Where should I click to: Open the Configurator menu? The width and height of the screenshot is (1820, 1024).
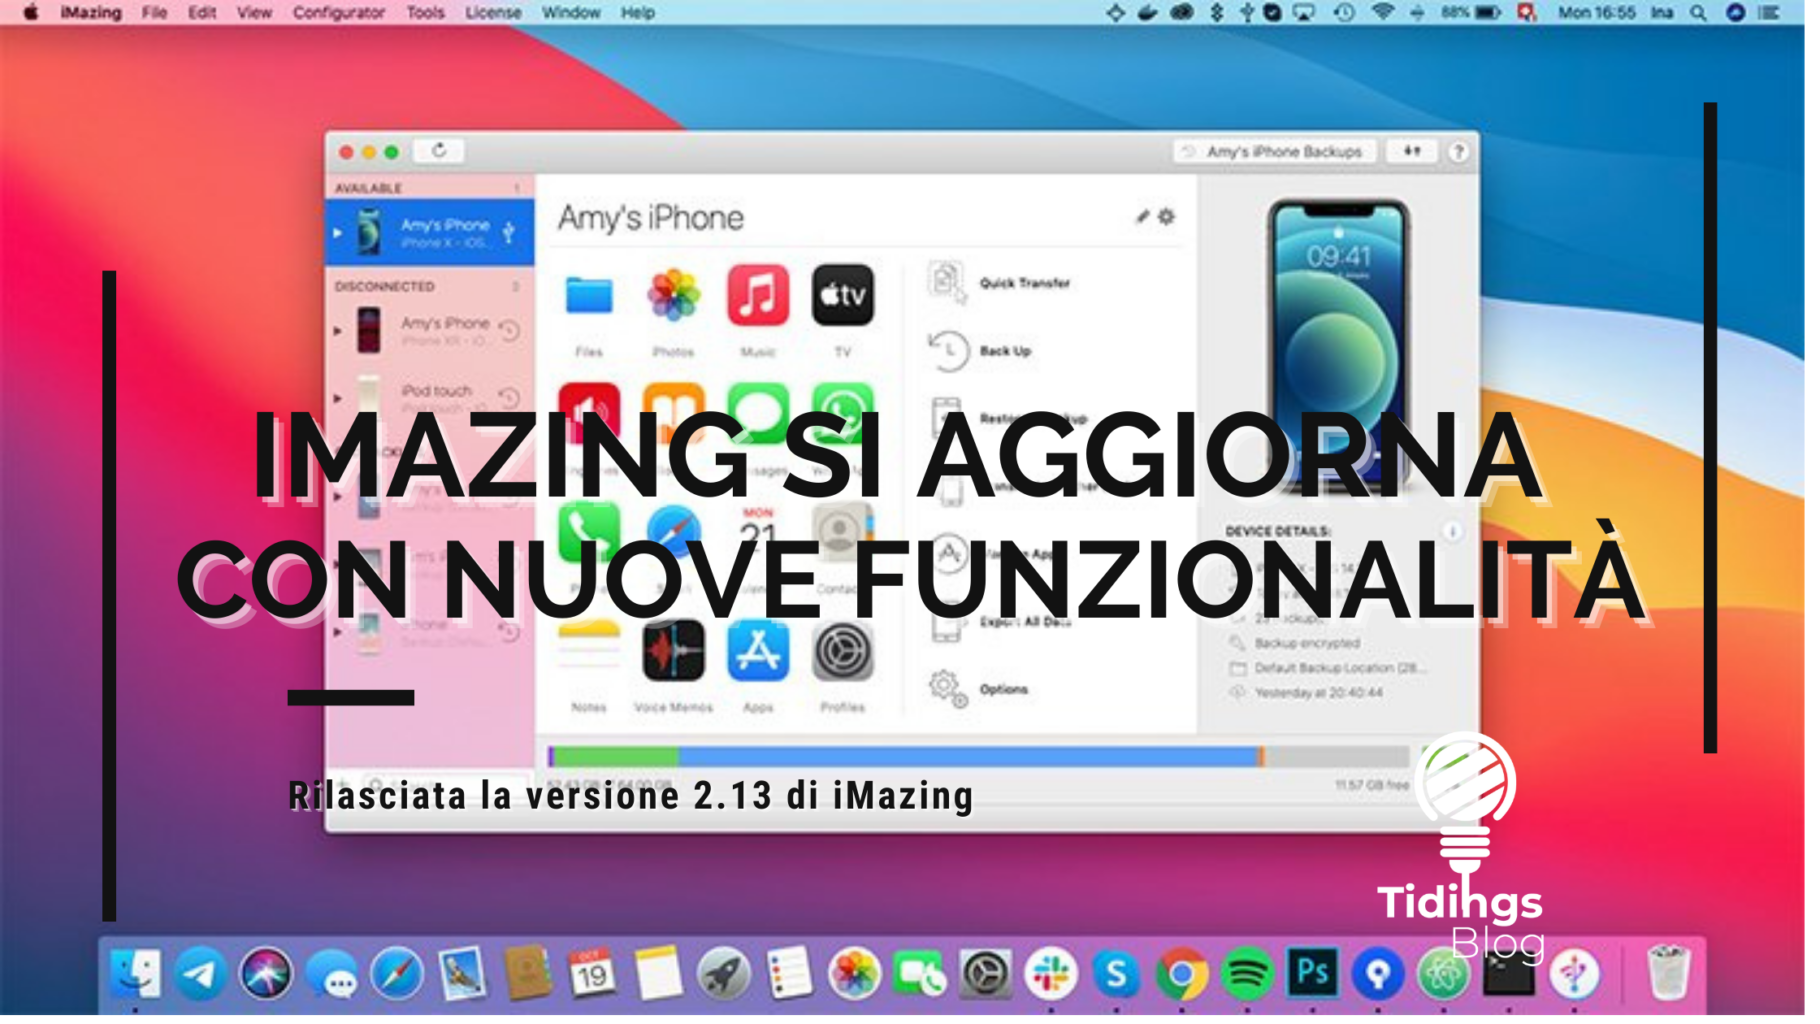click(x=341, y=13)
